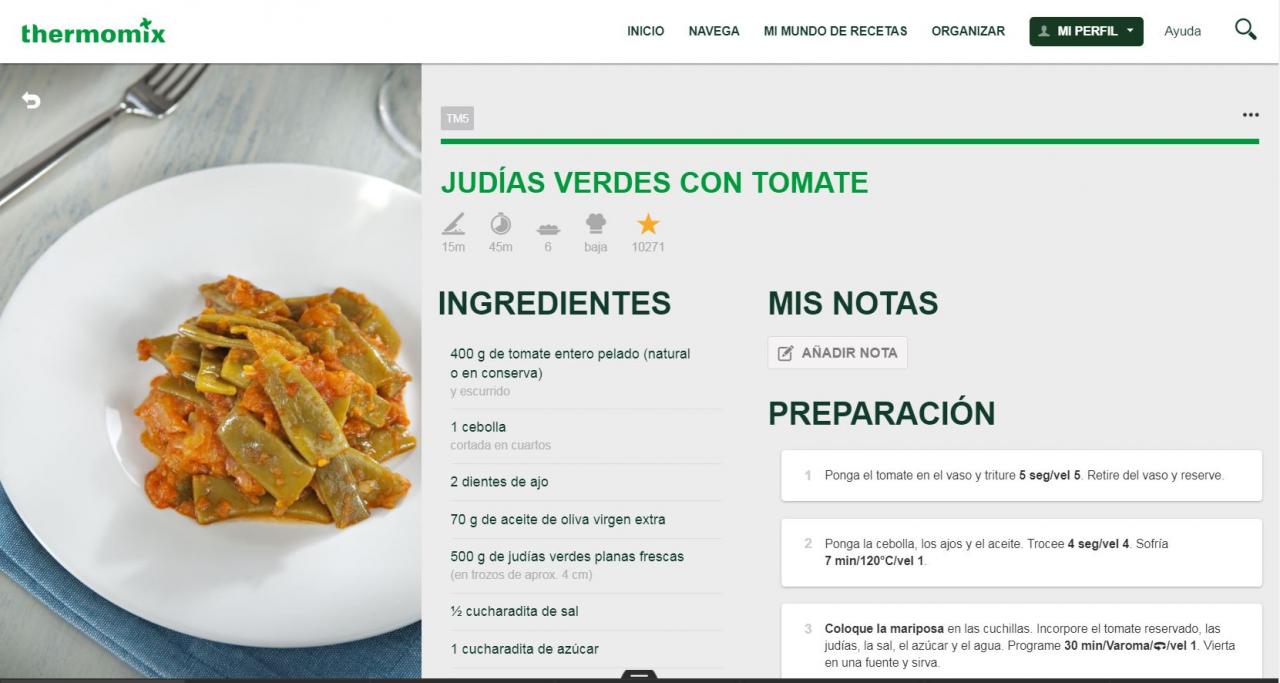
Task: Click the TM5 device badge
Action: pyautogui.click(x=457, y=119)
